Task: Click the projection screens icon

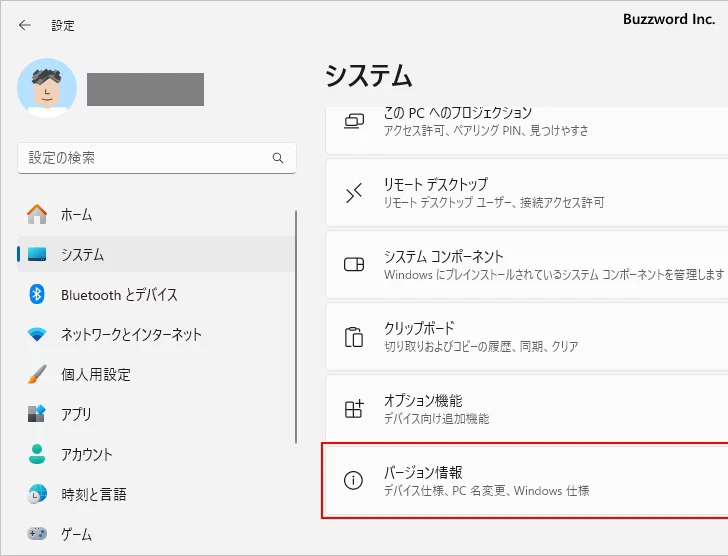Action: coord(354,122)
